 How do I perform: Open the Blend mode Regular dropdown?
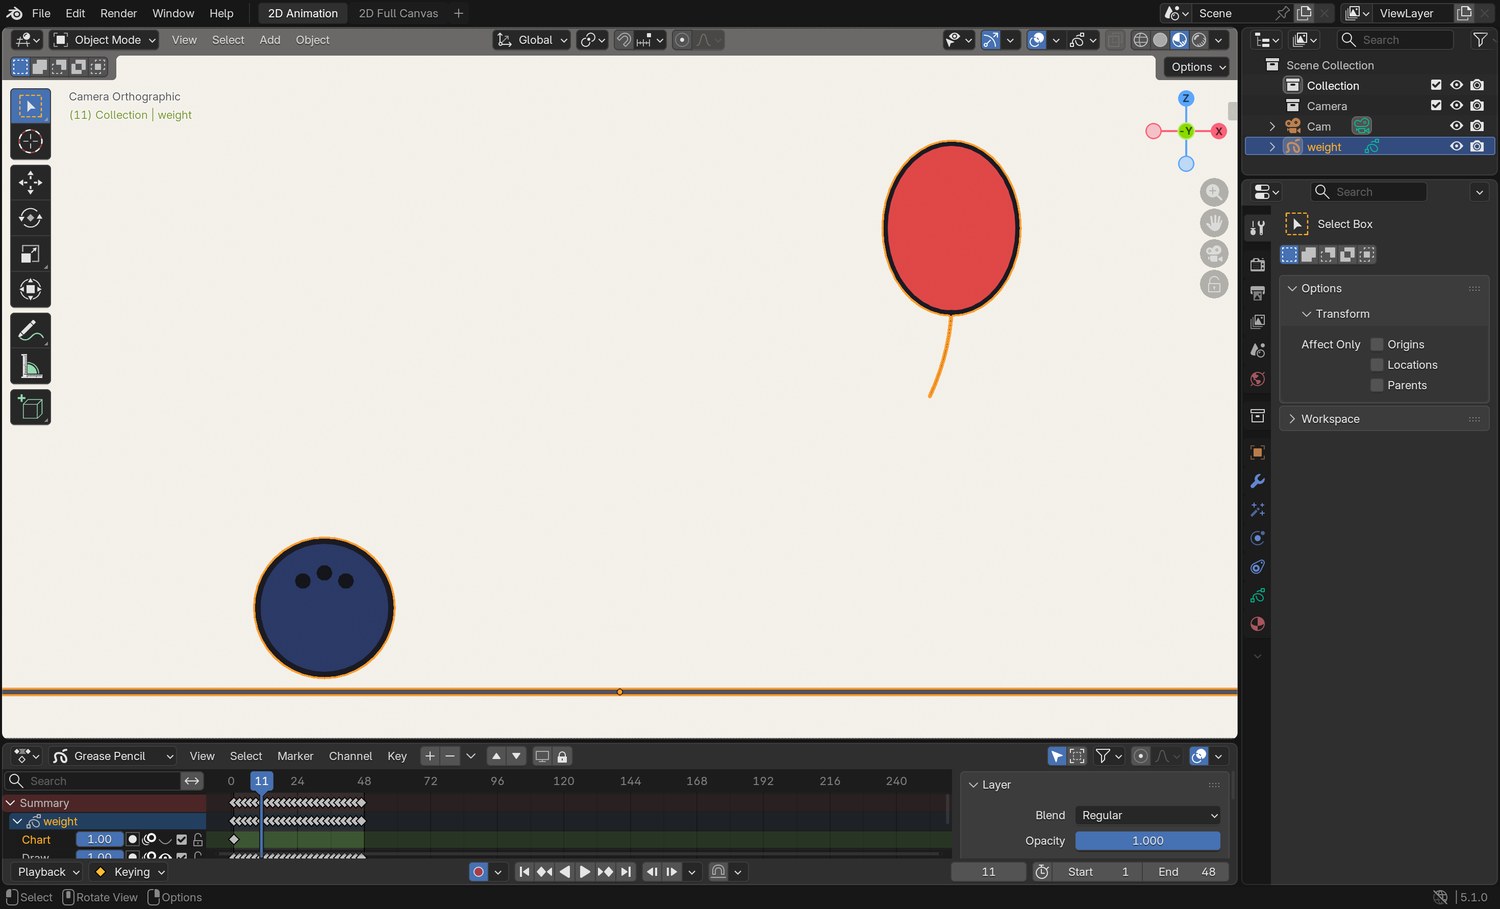(x=1148, y=815)
